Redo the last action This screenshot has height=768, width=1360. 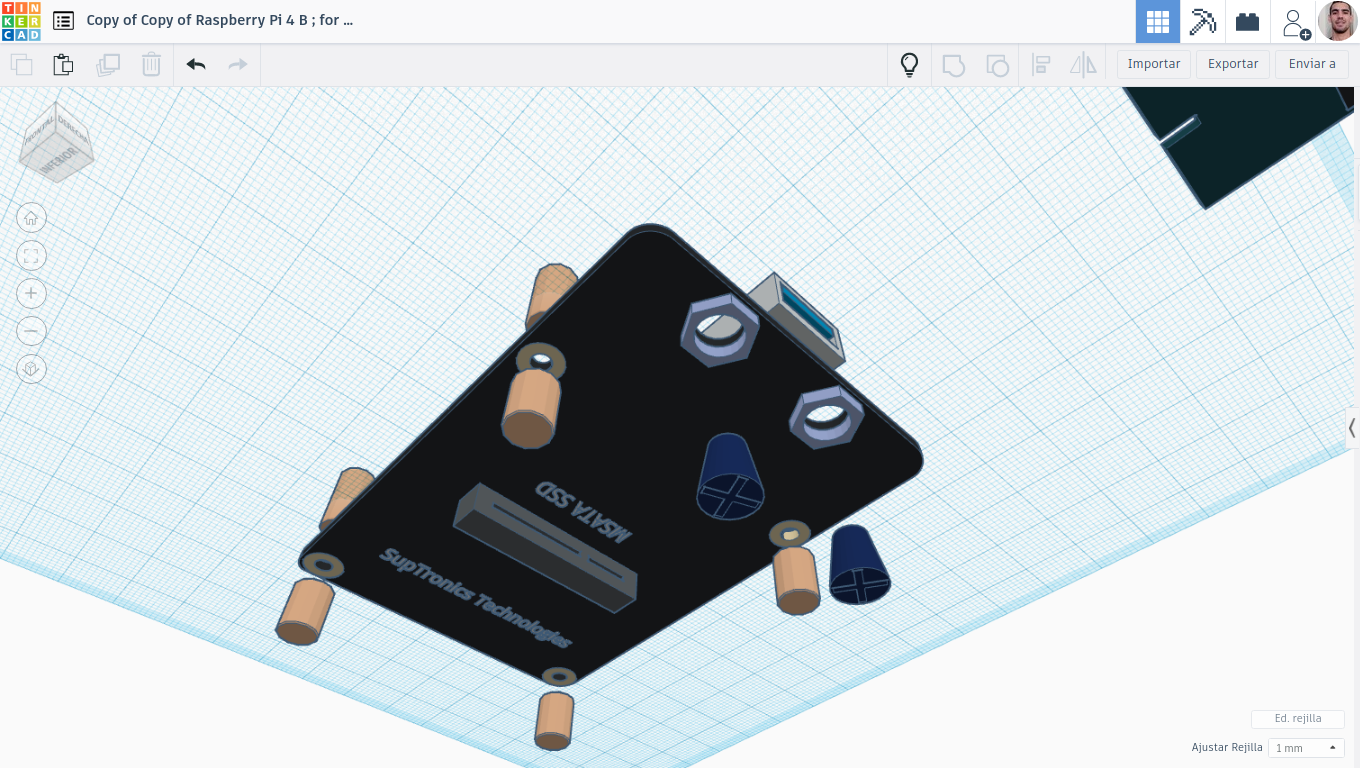coord(237,65)
